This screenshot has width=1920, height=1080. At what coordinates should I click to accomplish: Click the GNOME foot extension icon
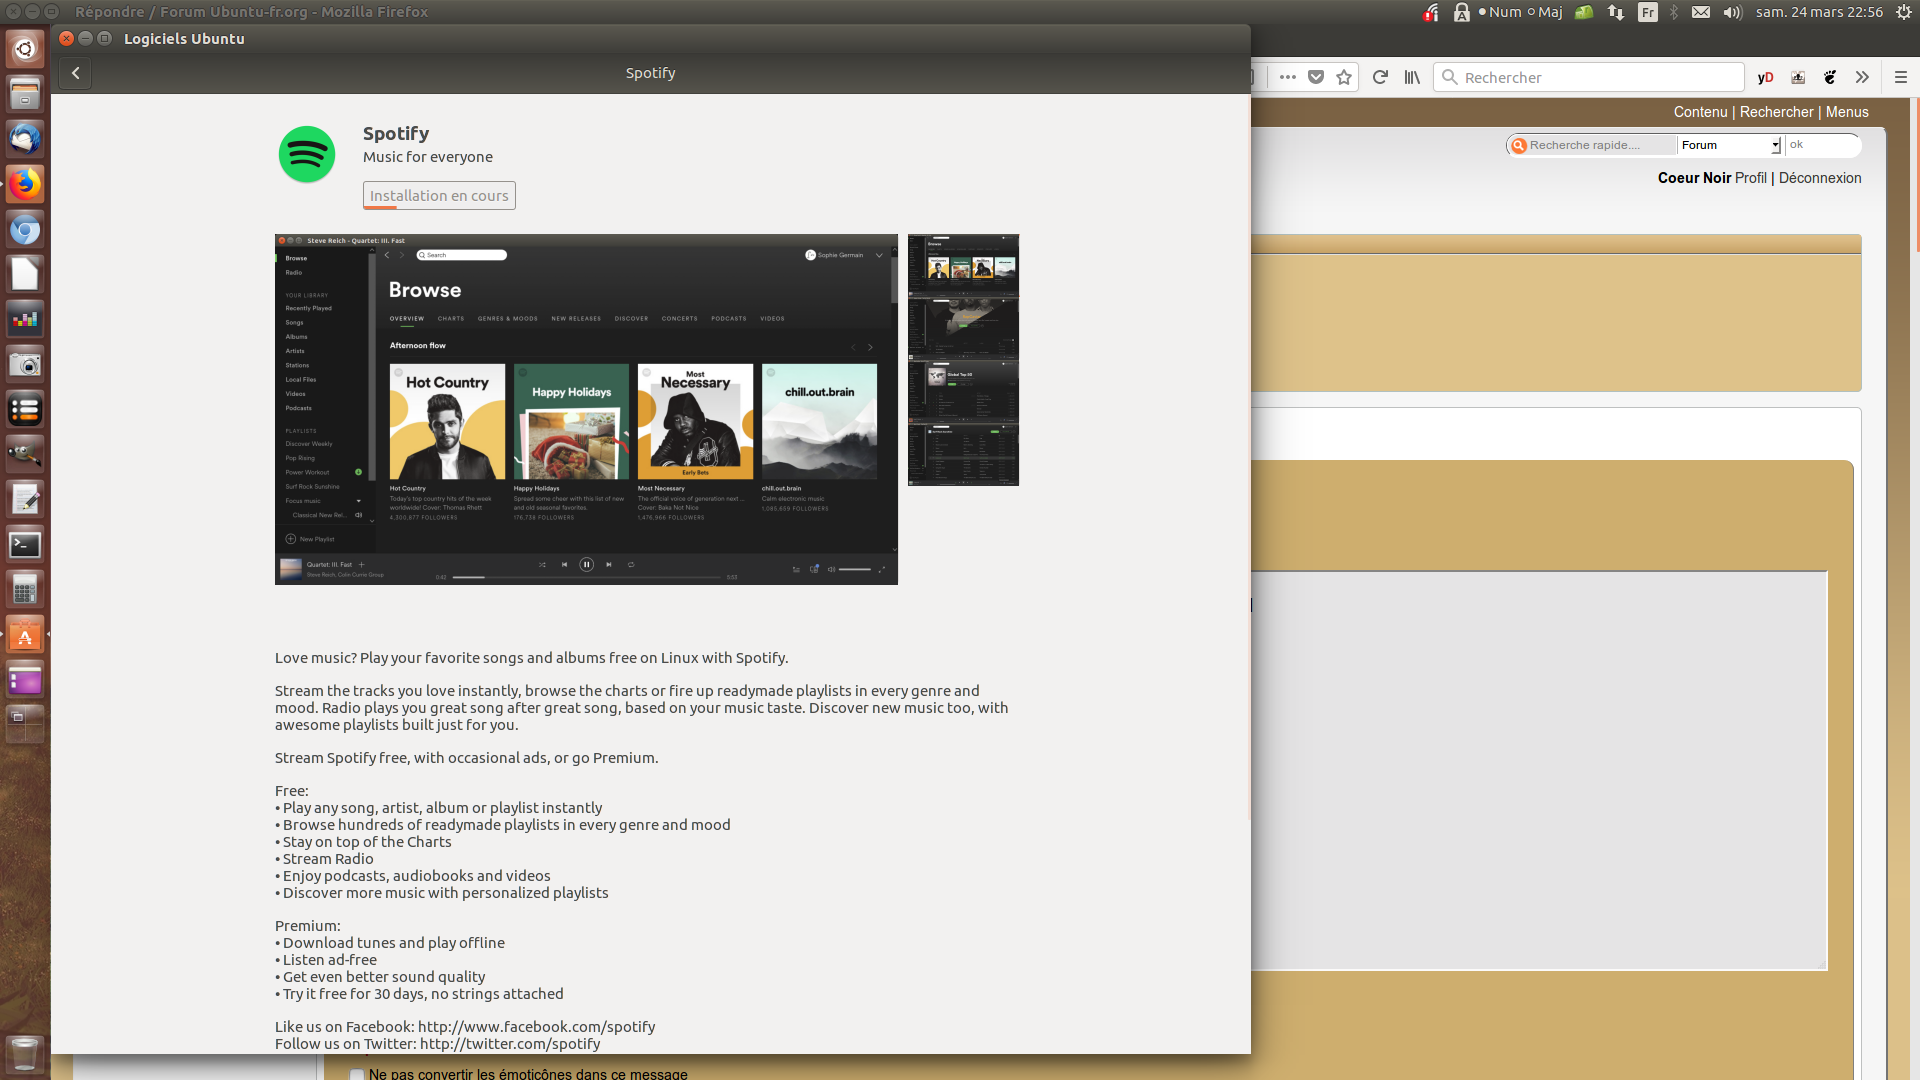click(x=1830, y=77)
